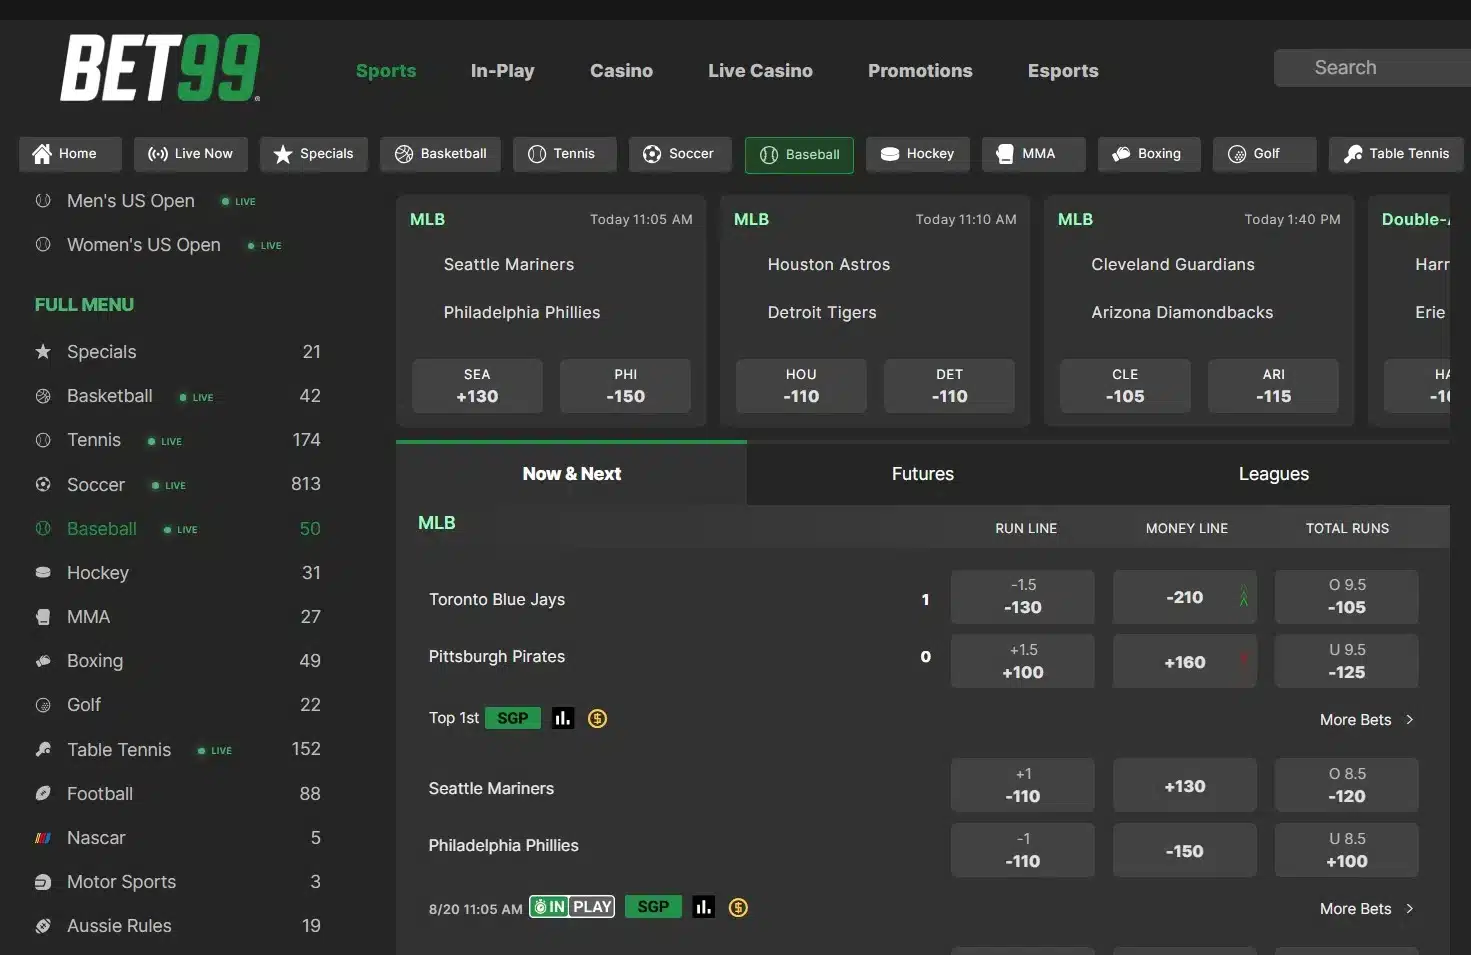Select Blue Jays money line -210
Screen dimensions: 1471x955
1185,597
